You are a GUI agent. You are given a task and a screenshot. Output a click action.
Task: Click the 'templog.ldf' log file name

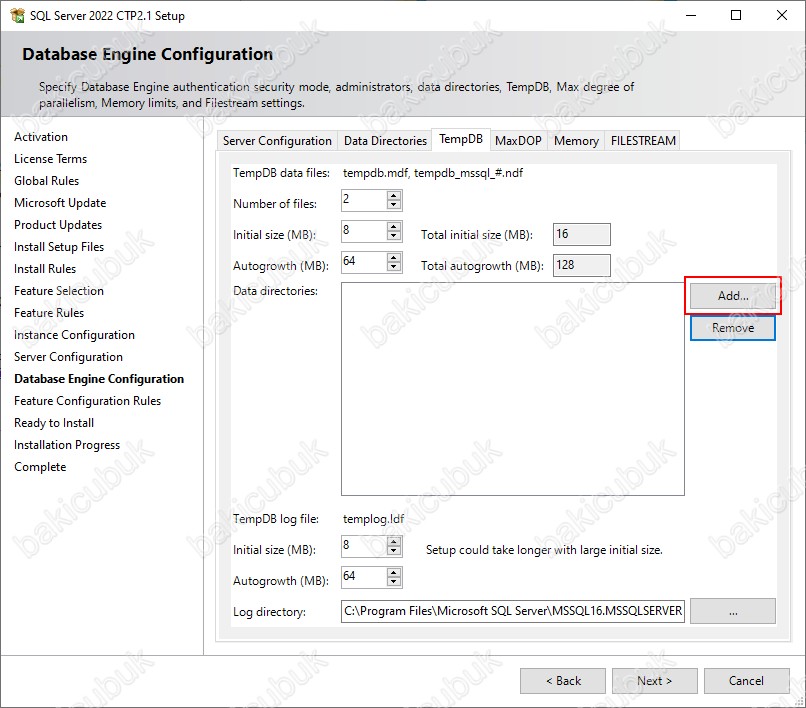click(374, 519)
